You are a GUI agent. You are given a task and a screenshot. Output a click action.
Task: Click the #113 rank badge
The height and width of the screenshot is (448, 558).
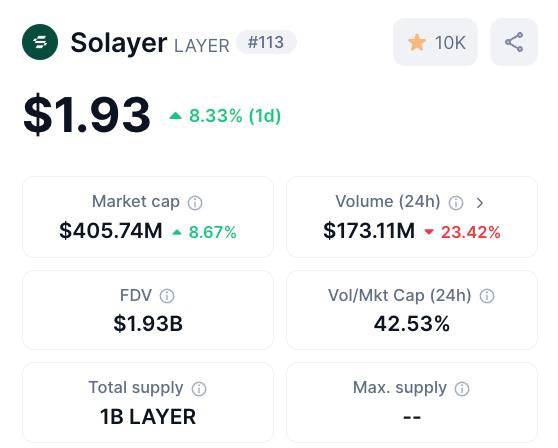coord(266,42)
